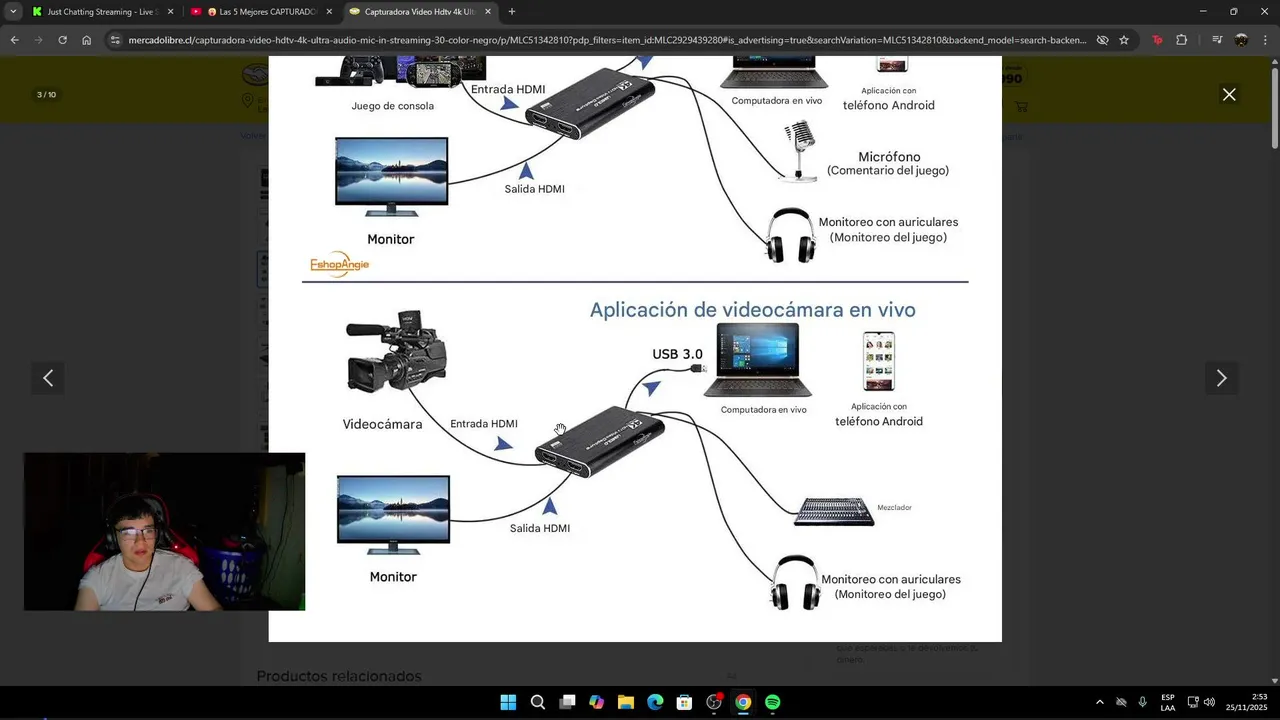This screenshot has width=1280, height=720.
Task: Reload the Mercado Libre page
Action: 62,40
